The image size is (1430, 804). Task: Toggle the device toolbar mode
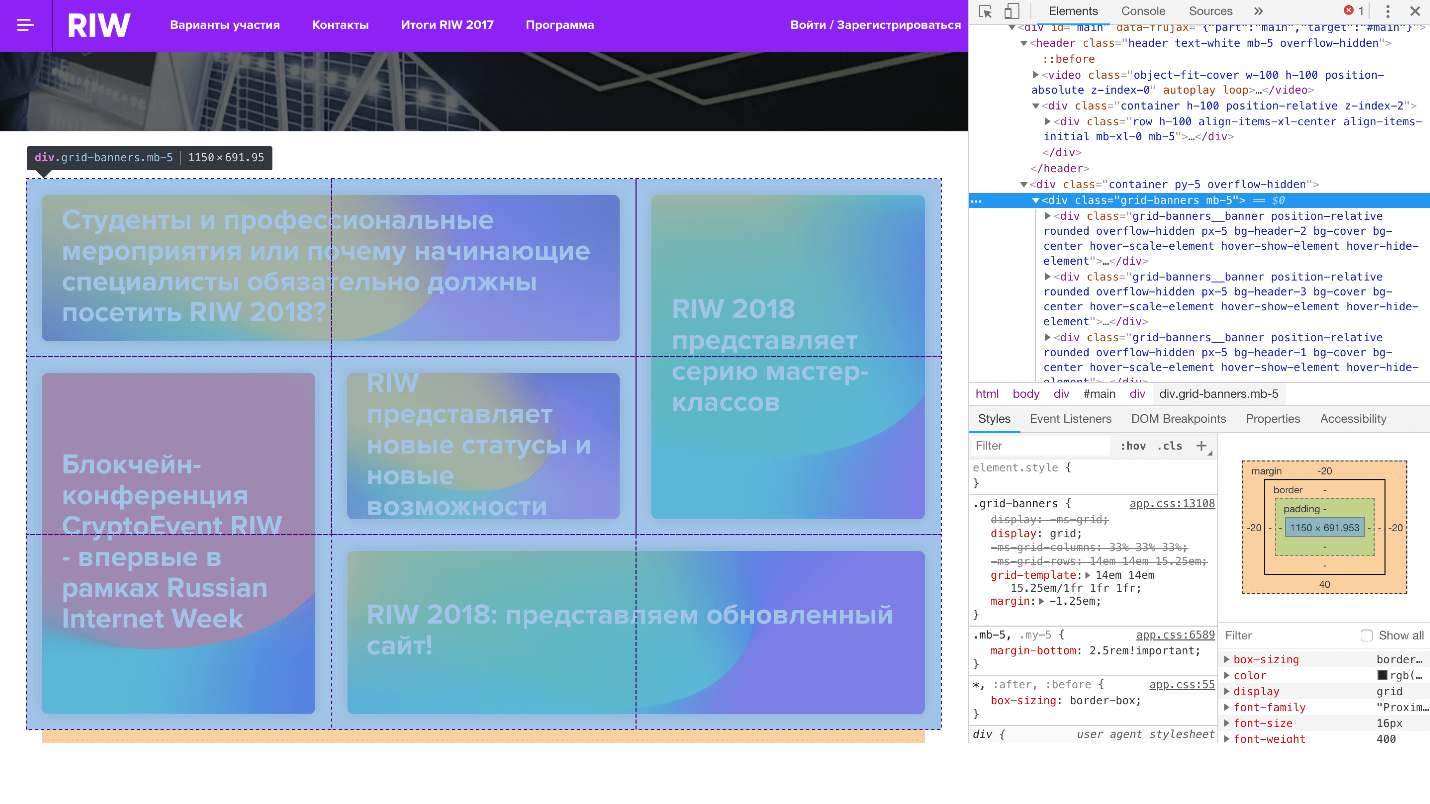[1010, 11]
